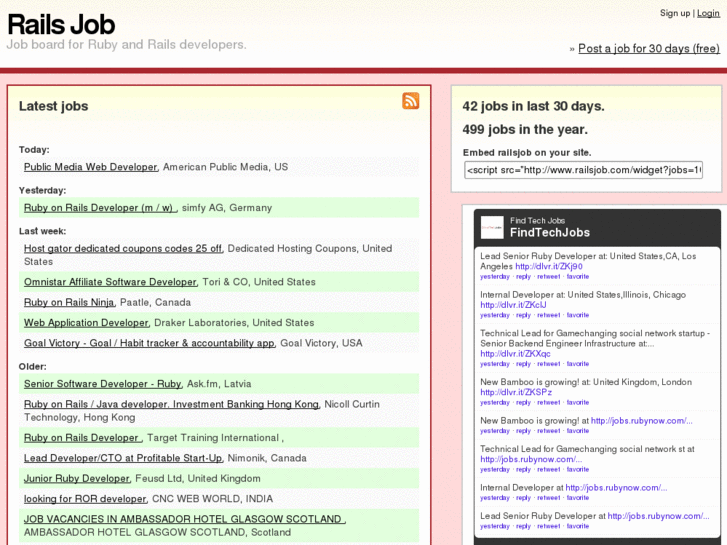
Task: Open jobs.rubynow.com link in Technical Lead tweet
Action: tap(531, 459)
